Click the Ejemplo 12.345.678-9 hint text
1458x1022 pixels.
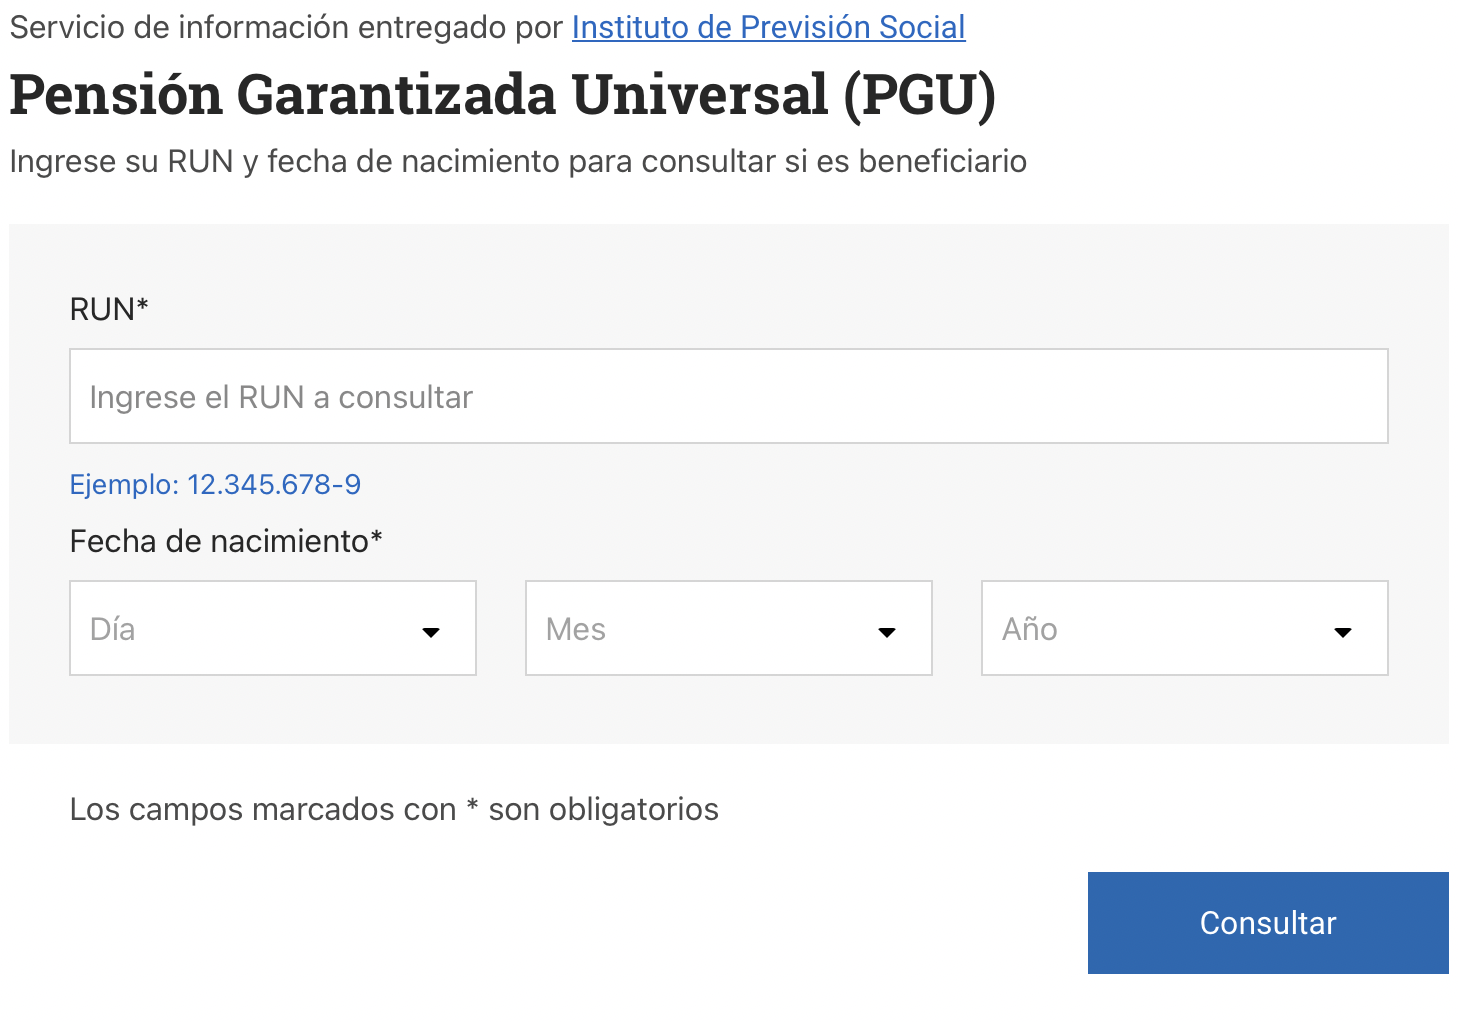point(215,484)
